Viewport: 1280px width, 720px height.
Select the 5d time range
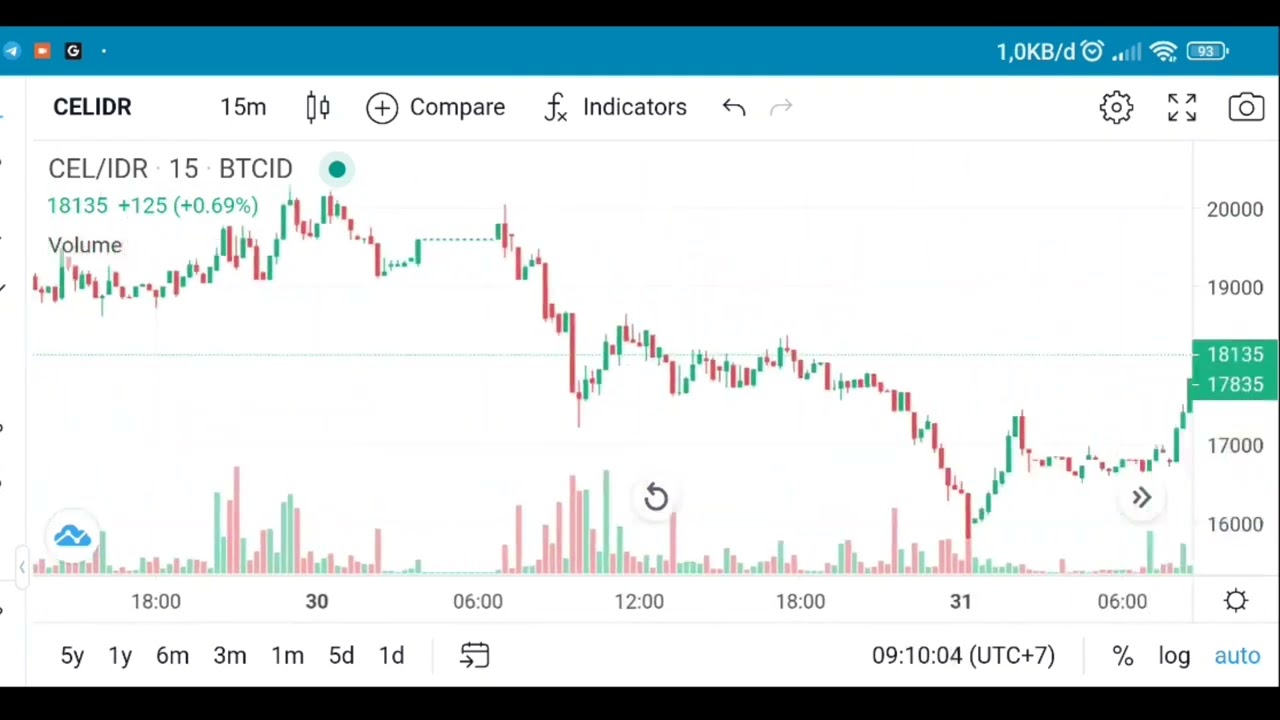coord(341,655)
